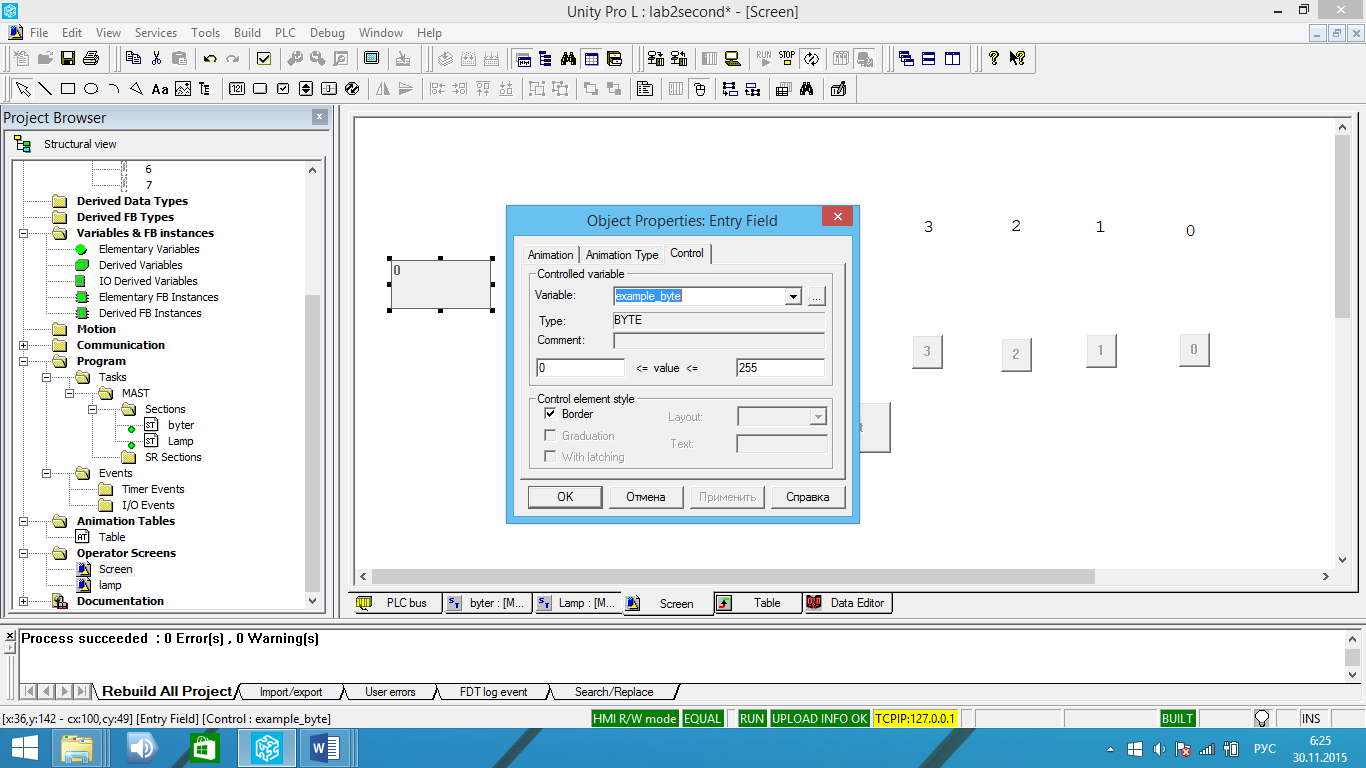Open the PLC menu

tap(285, 33)
